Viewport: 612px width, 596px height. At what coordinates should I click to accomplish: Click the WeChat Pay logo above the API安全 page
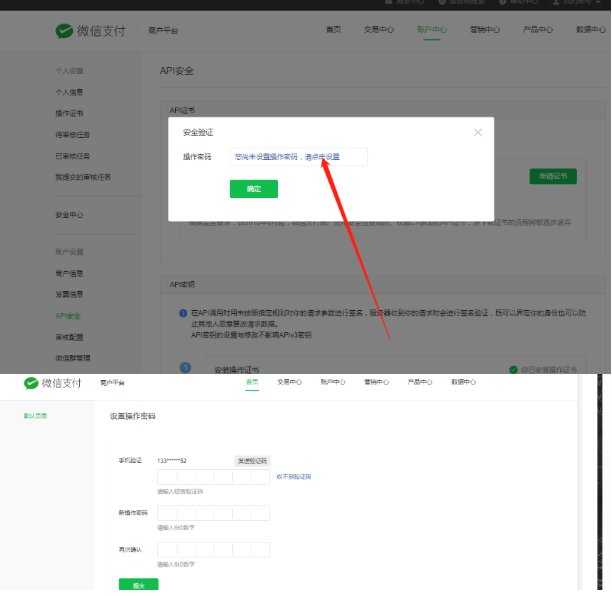pos(91,31)
